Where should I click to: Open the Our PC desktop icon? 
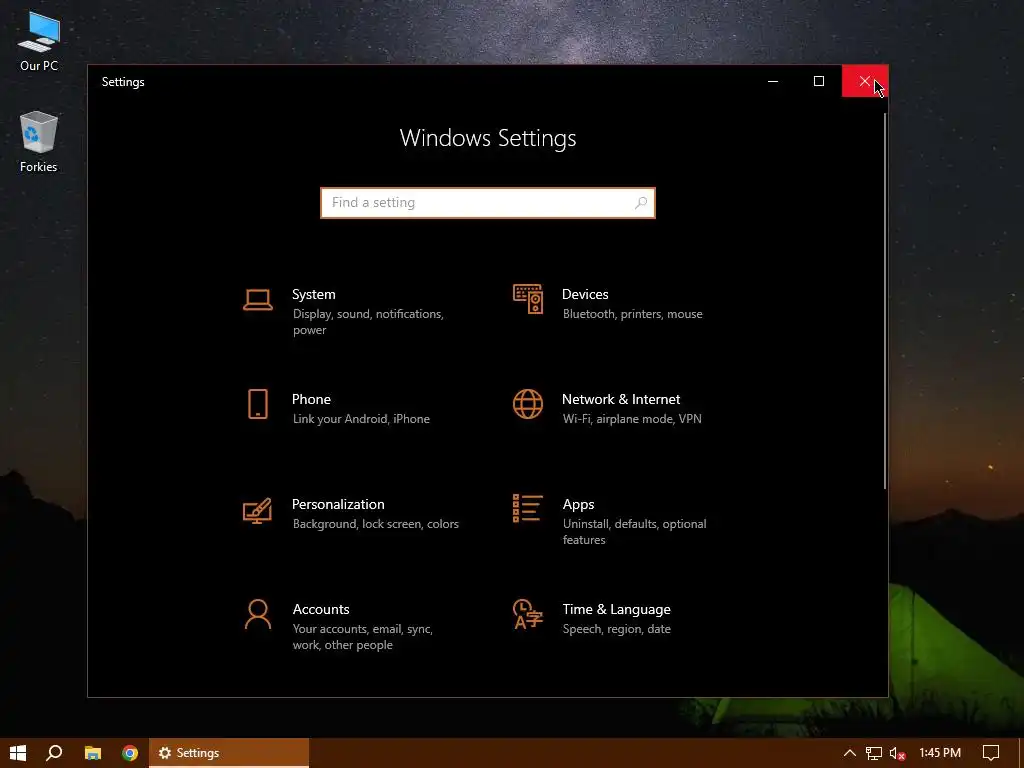[39, 41]
